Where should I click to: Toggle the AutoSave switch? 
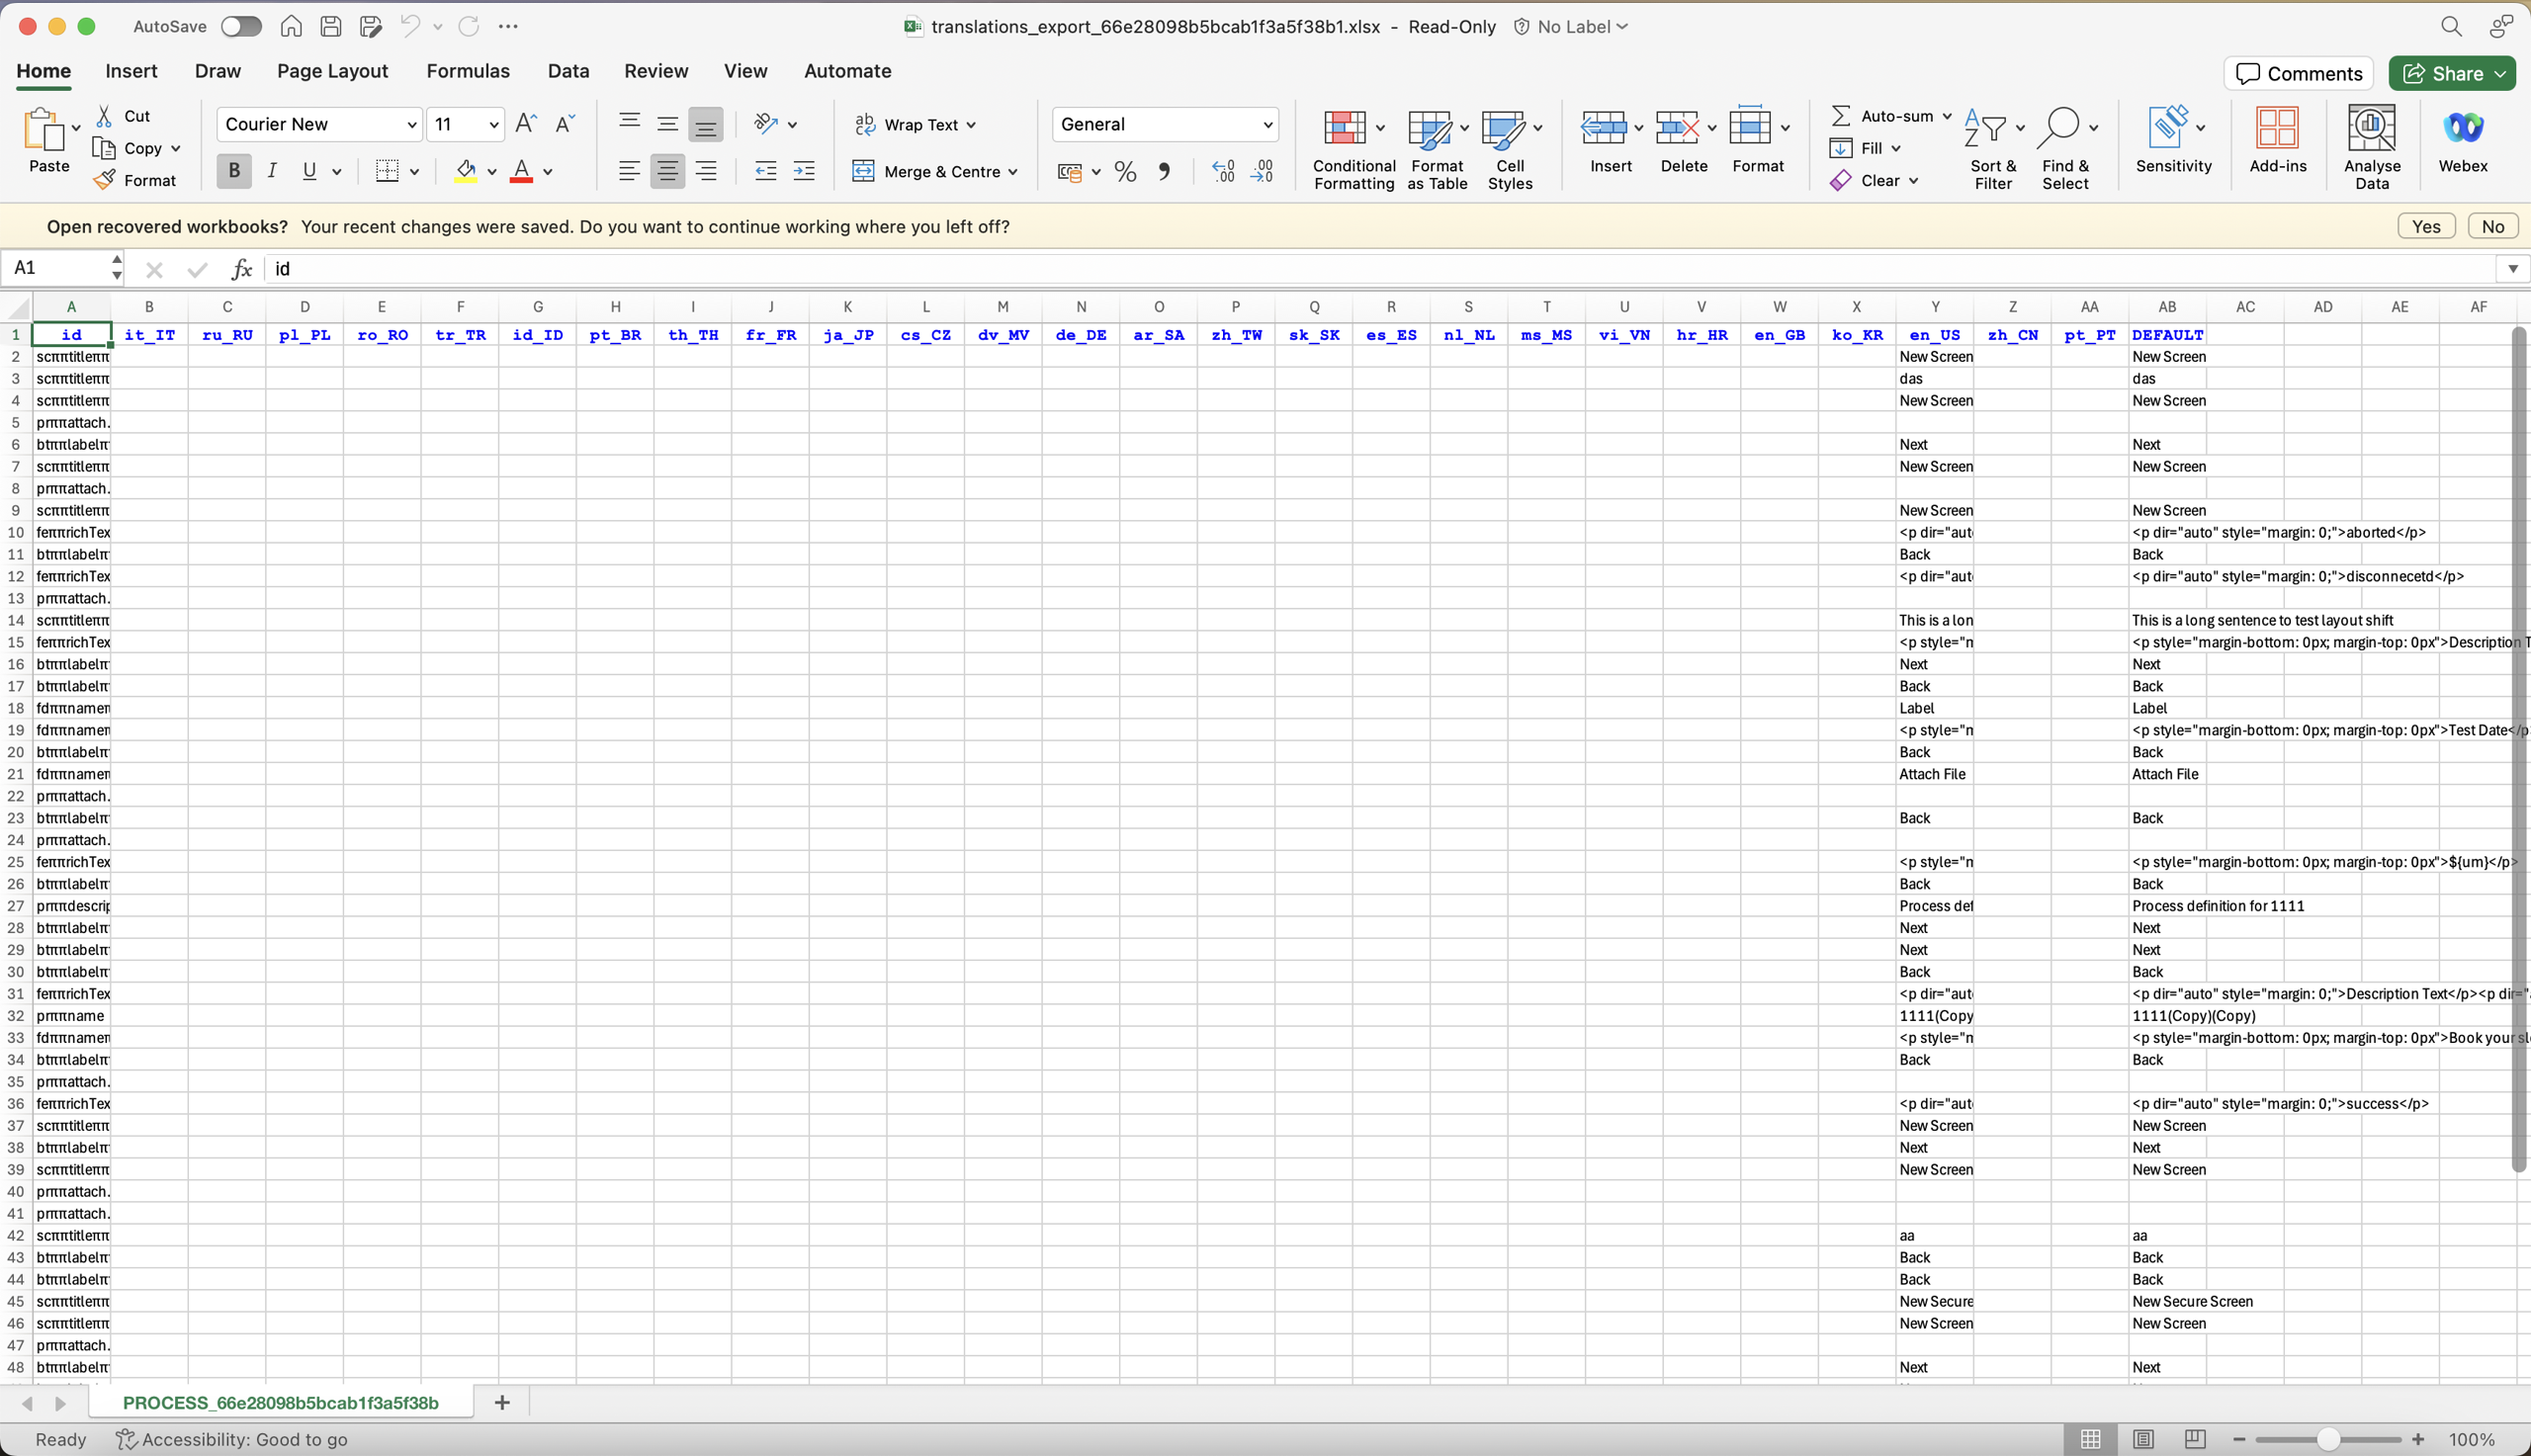[241, 26]
